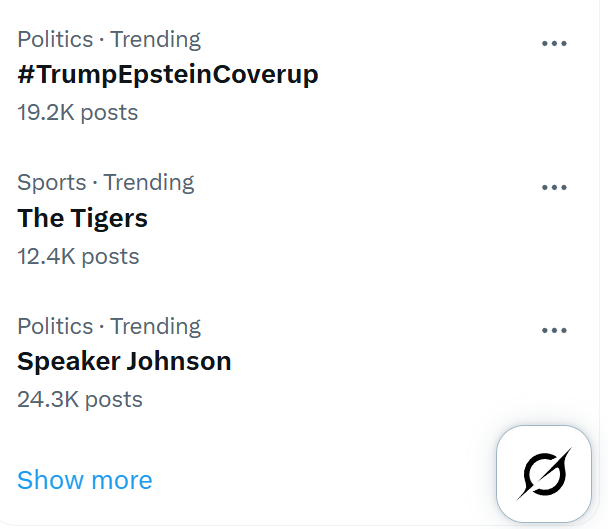Open the Speaker Johnson trending topic

[124, 361]
